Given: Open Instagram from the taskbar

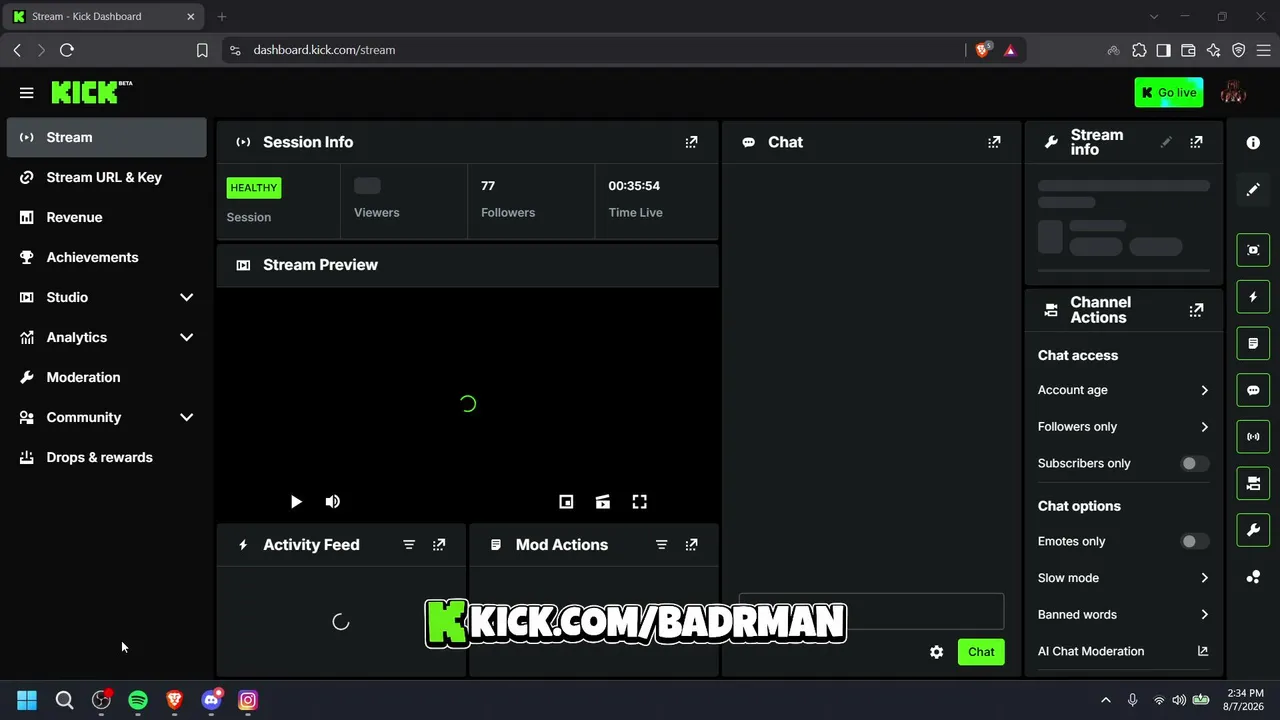Looking at the screenshot, I should point(248,700).
